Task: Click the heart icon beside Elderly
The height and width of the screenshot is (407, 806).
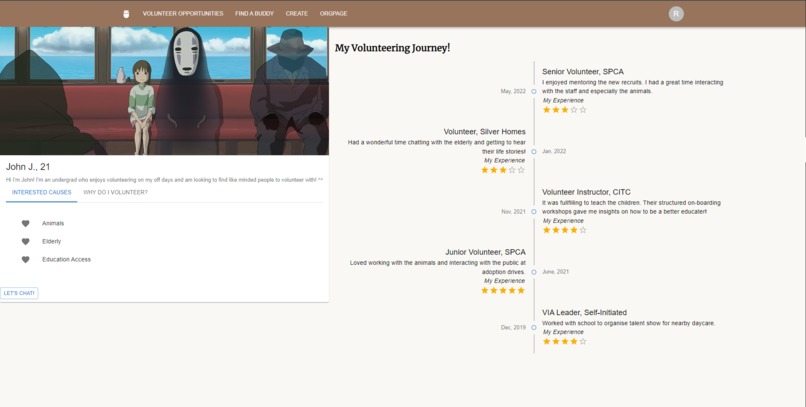Action: (25, 241)
